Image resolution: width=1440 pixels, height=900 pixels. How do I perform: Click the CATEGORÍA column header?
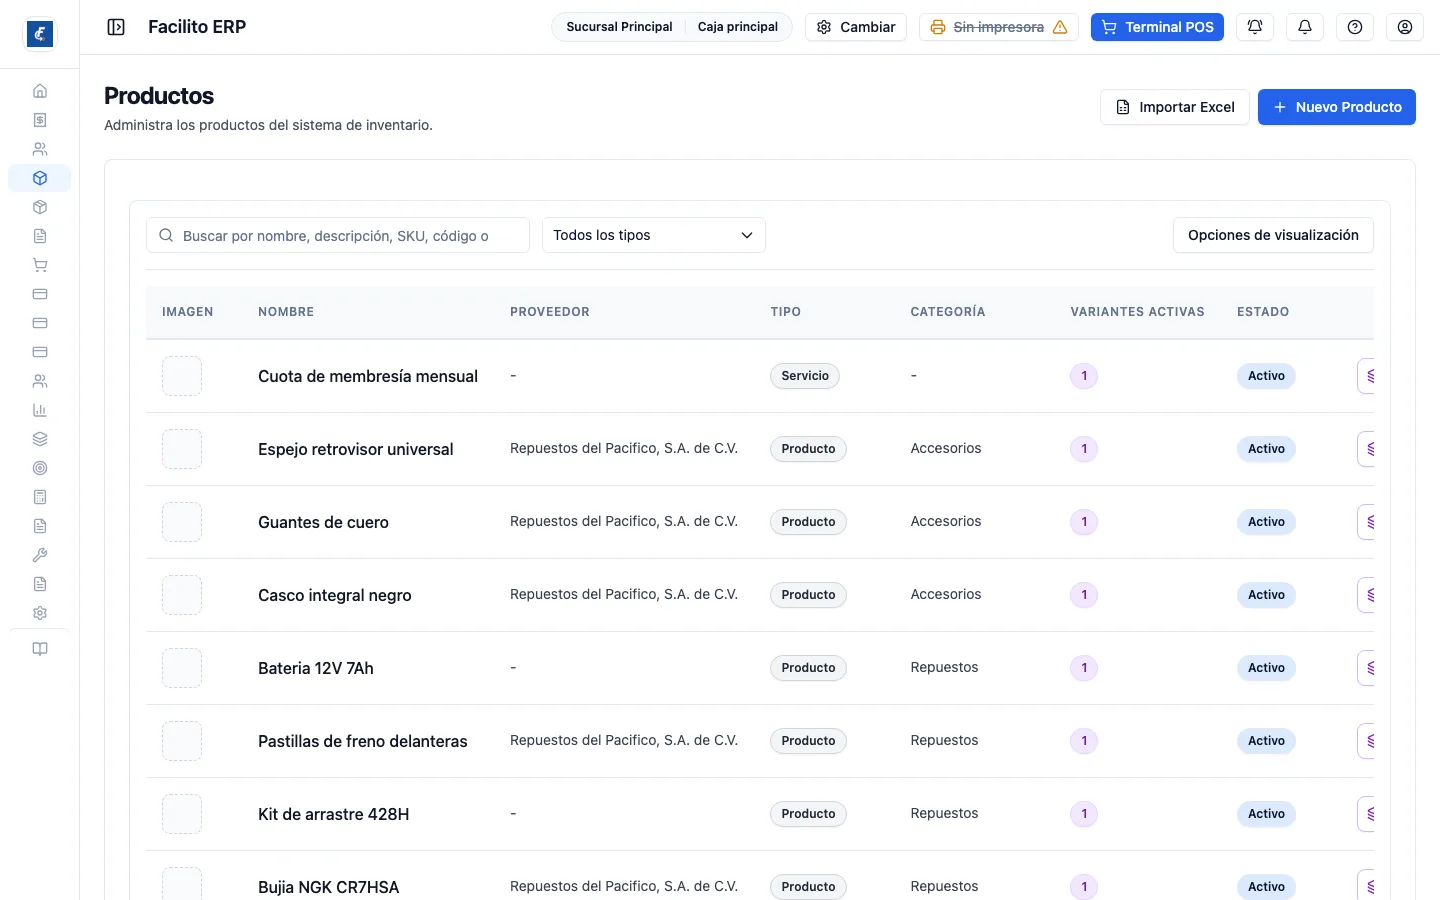tap(948, 312)
